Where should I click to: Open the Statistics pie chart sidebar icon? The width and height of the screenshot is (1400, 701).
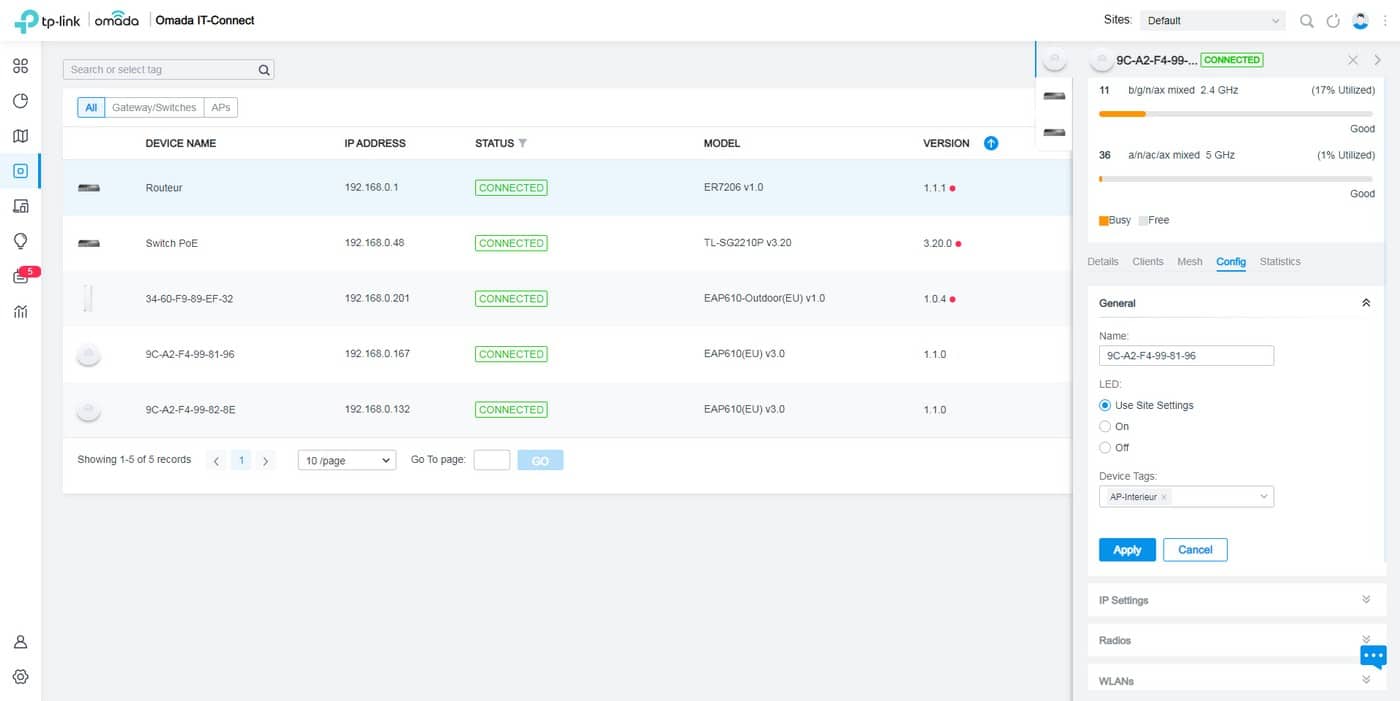[20, 101]
